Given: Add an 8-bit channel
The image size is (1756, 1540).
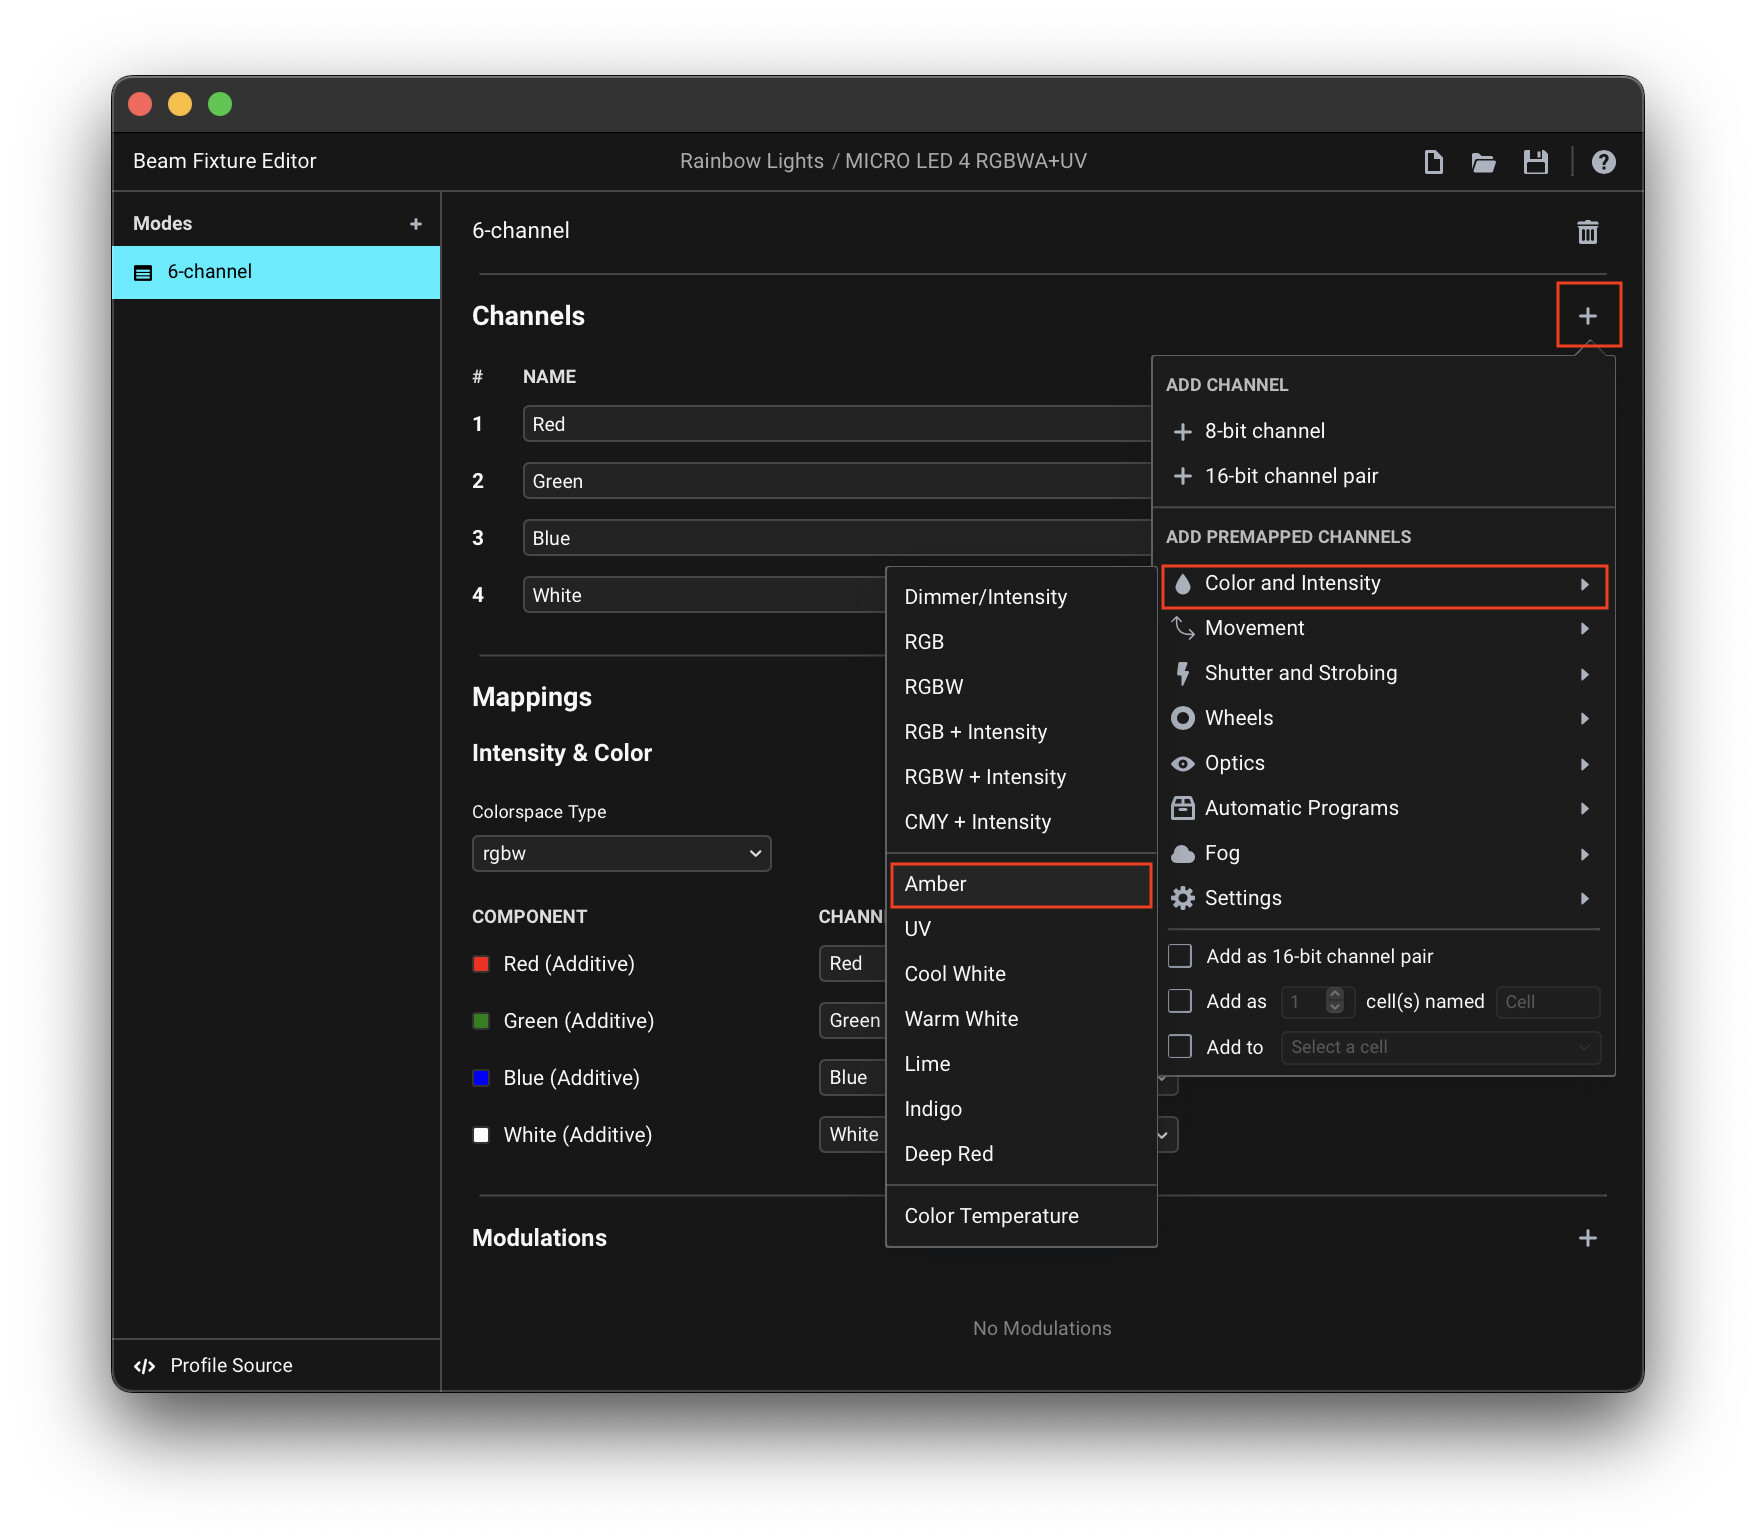Looking at the screenshot, I should (x=1264, y=431).
